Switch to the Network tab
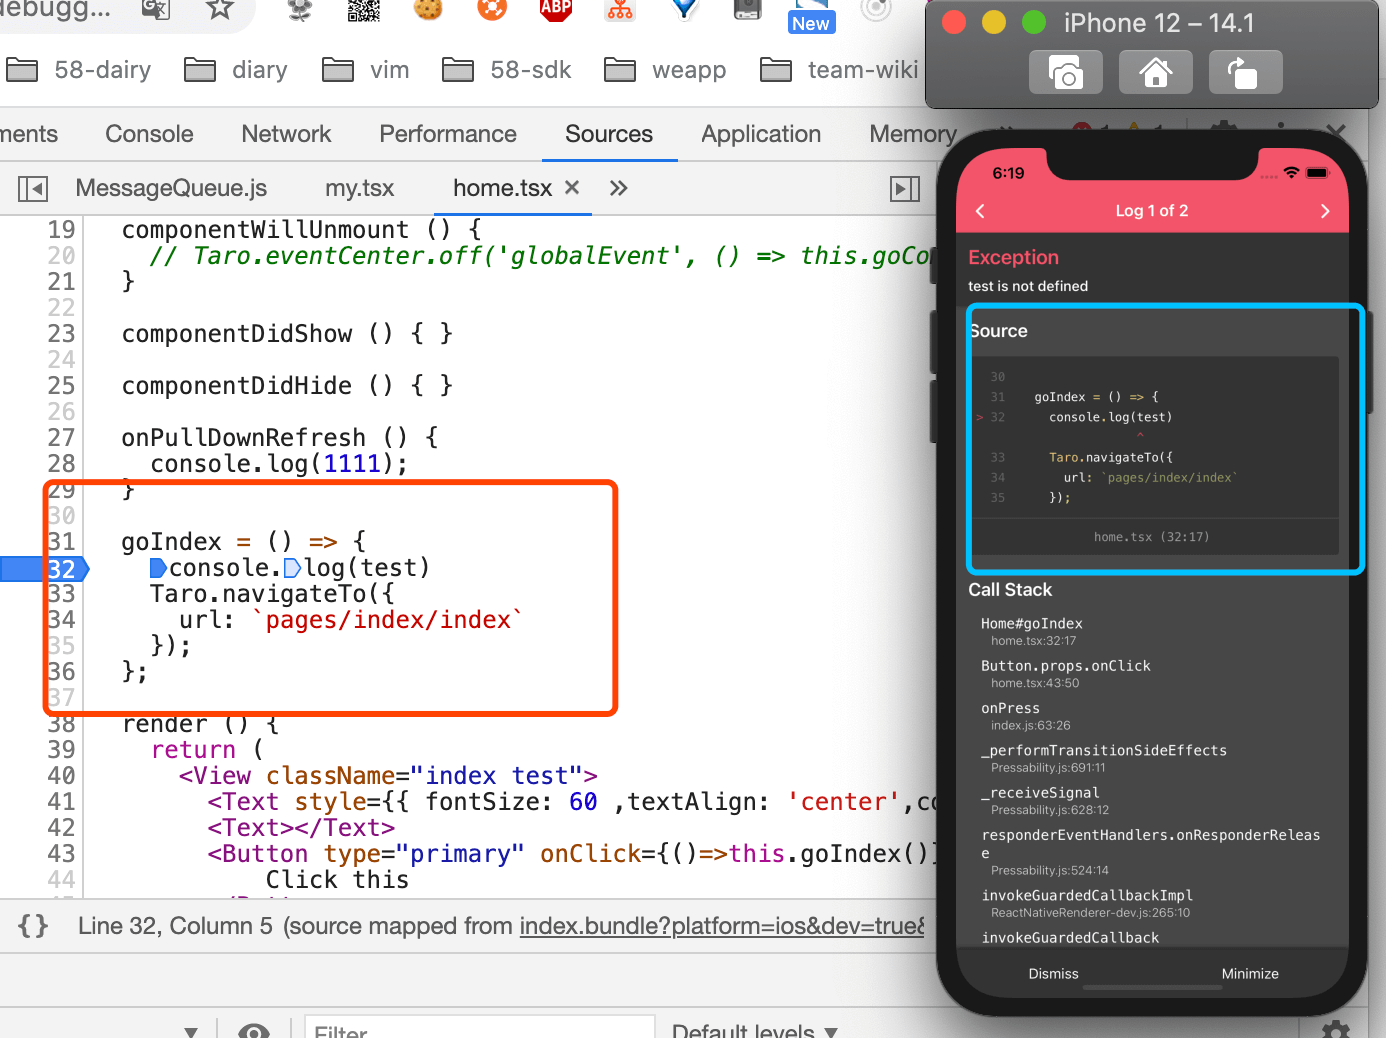 point(286,134)
